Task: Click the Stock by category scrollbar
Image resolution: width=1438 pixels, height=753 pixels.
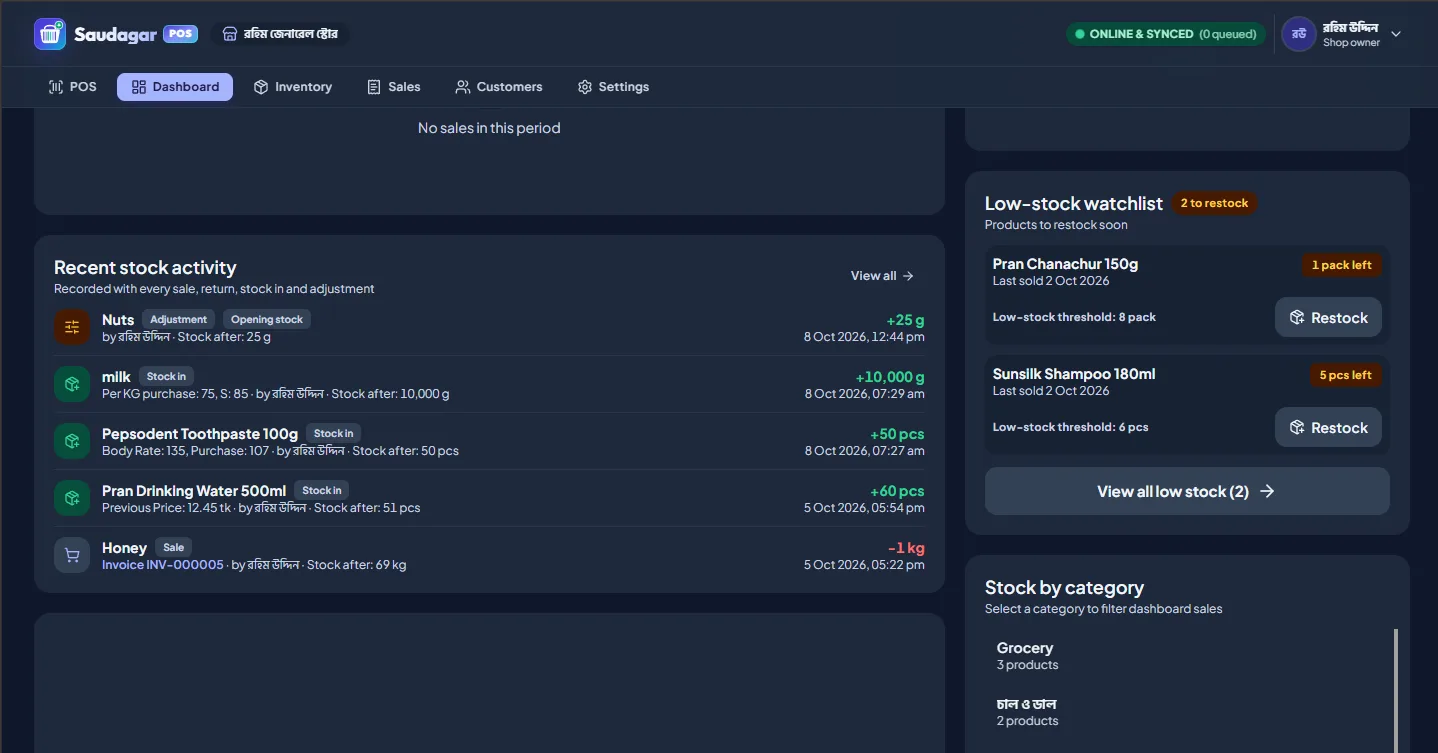Action: [x=1396, y=690]
